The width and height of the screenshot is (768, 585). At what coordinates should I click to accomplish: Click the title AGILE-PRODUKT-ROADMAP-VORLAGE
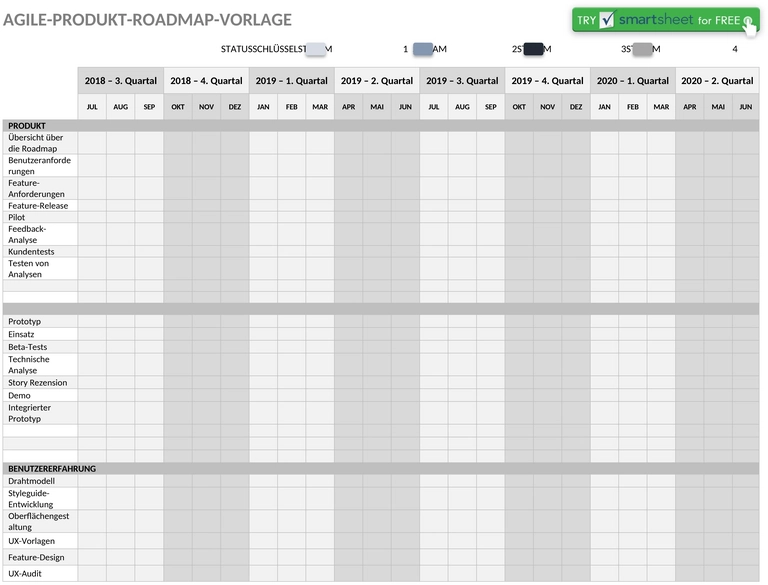[x=147, y=20]
